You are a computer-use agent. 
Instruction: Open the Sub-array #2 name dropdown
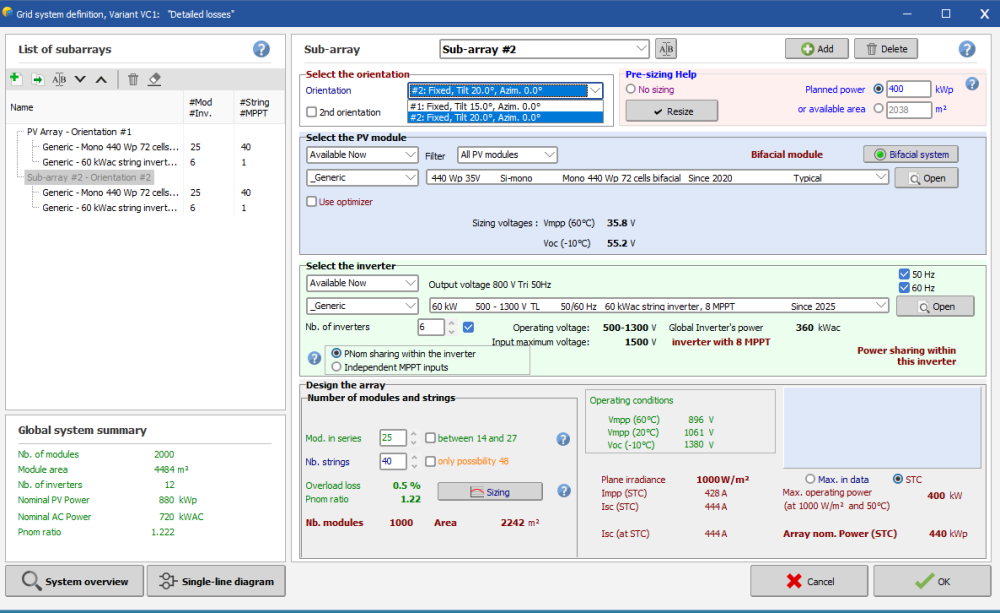641,49
